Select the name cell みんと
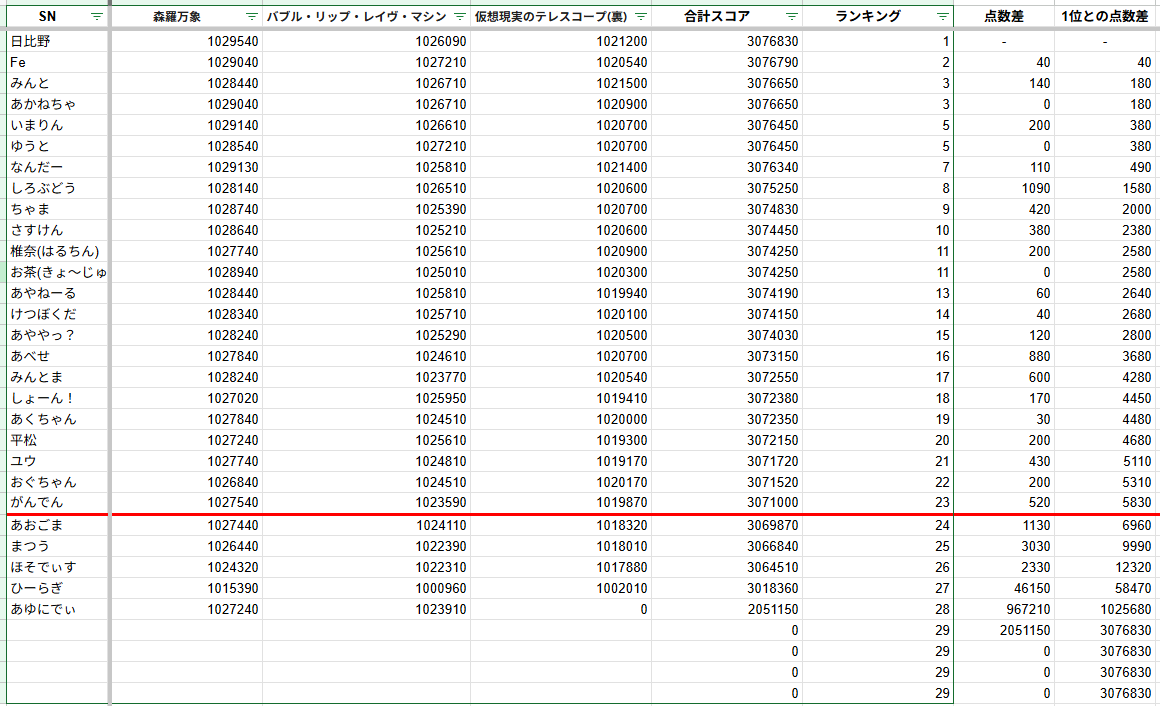This screenshot has width=1160, height=706. (58, 84)
